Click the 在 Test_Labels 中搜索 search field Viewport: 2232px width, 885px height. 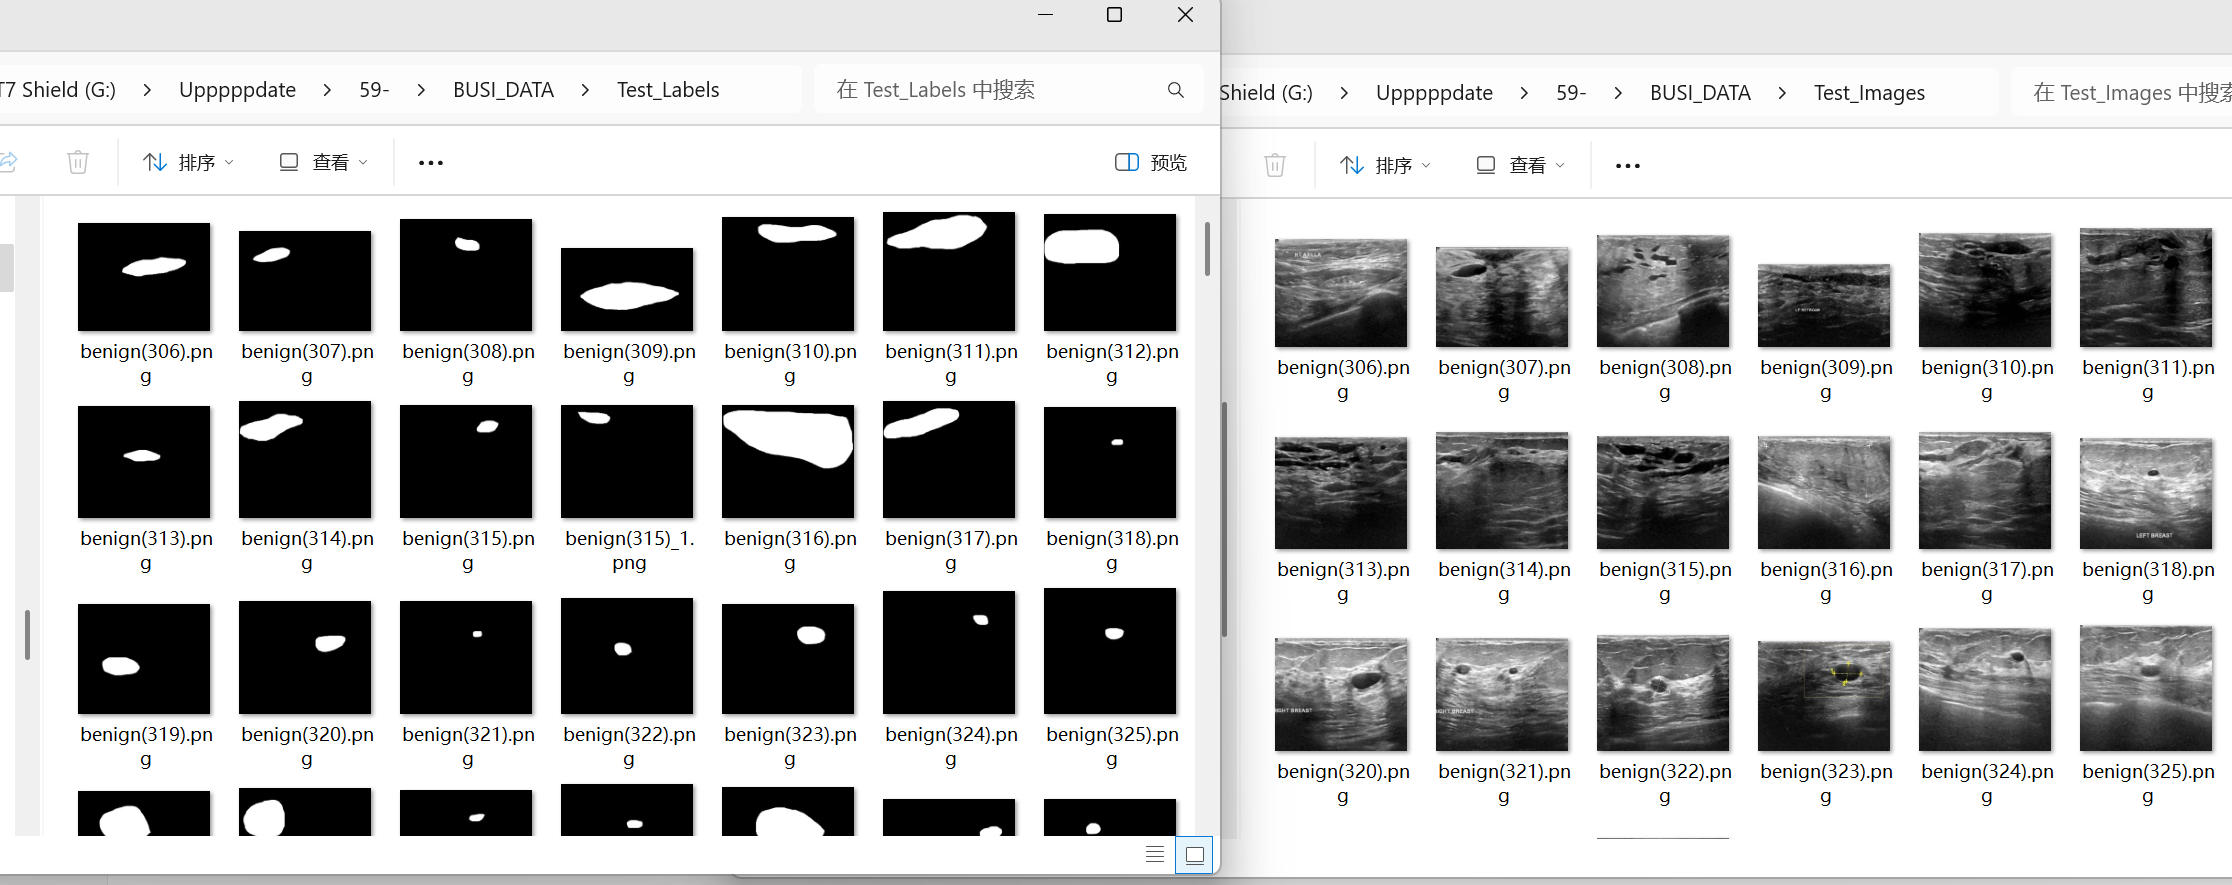(x=1008, y=90)
